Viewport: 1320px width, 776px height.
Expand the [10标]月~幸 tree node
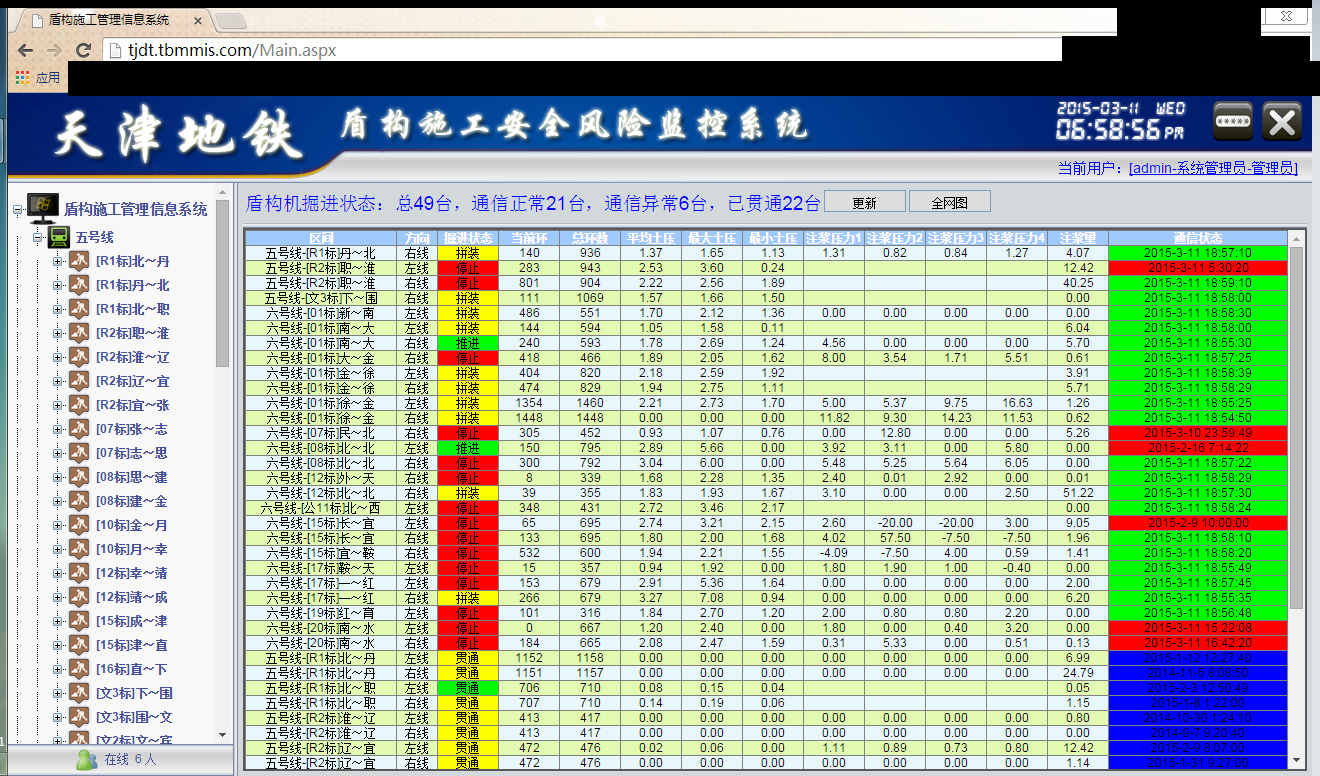point(58,550)
